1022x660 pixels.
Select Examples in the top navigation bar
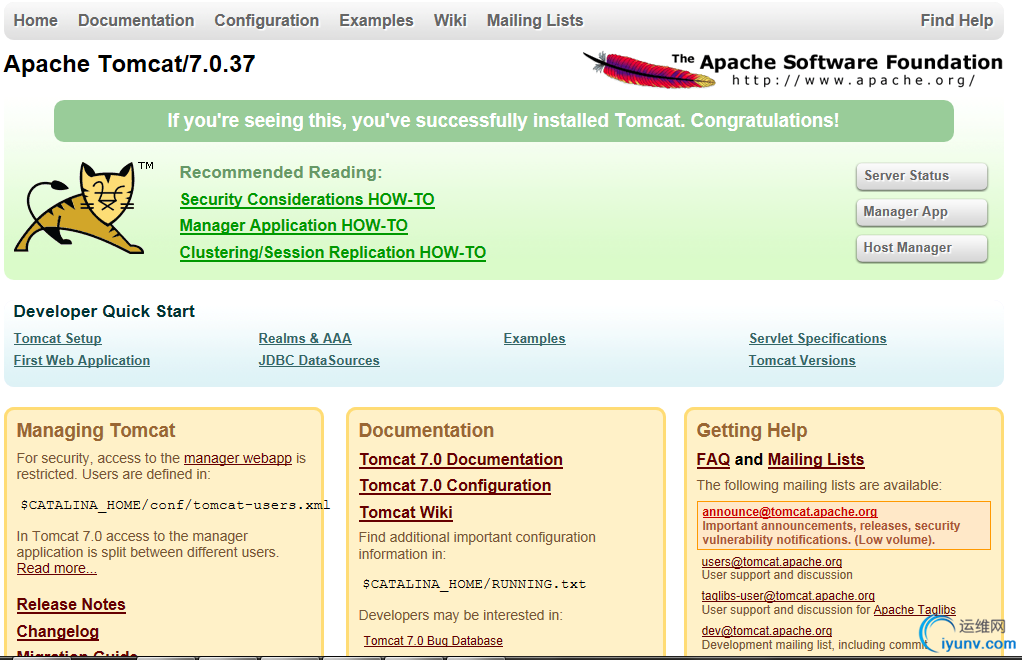tap(376, 20)
